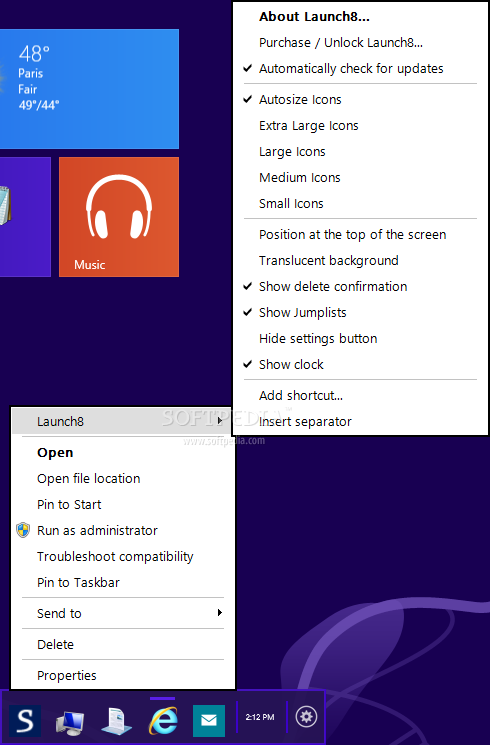The image size is (490, 745).
Task: Choose Run as administrator
Action: click(123, 531)
